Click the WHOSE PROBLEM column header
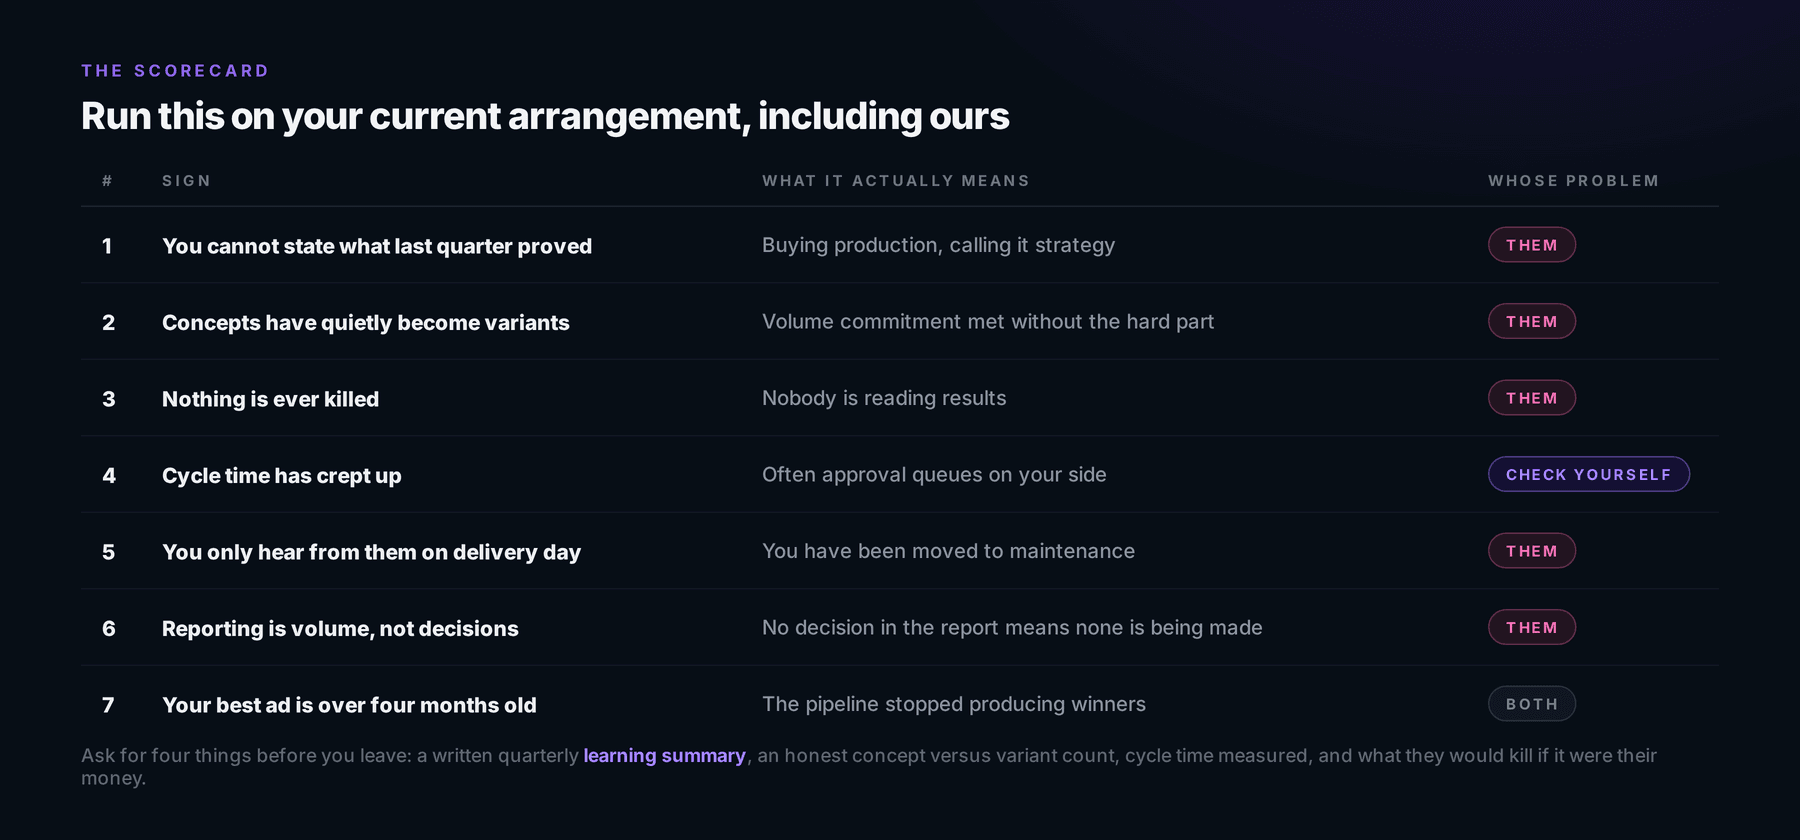The width and height of the screenshot is (1800, 840). click(1573, 181)
